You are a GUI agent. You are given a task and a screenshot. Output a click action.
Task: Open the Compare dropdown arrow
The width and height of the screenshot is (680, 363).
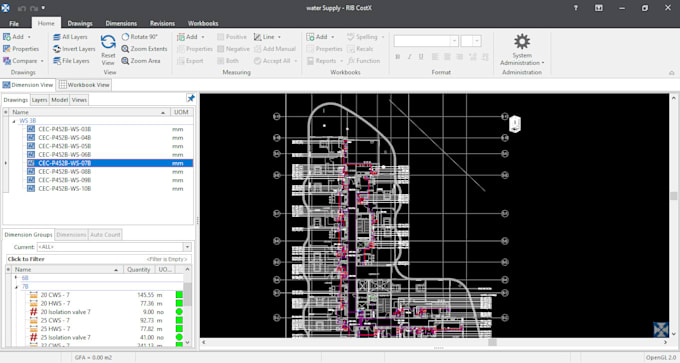click(x=42, y=61)
